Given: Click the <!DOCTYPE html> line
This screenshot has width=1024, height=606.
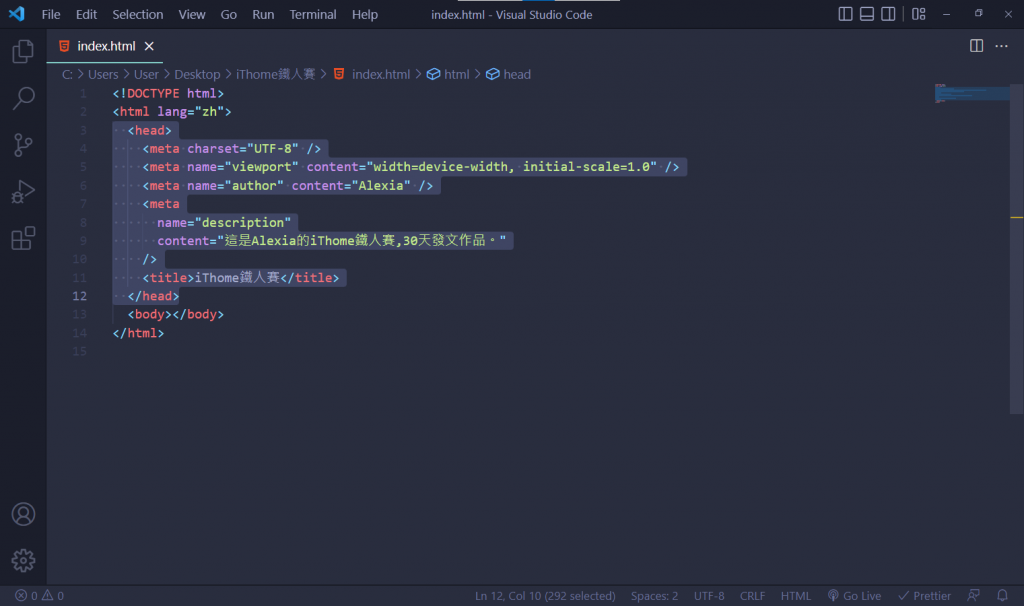Looking at the screenshot, I should pos(168,93).
